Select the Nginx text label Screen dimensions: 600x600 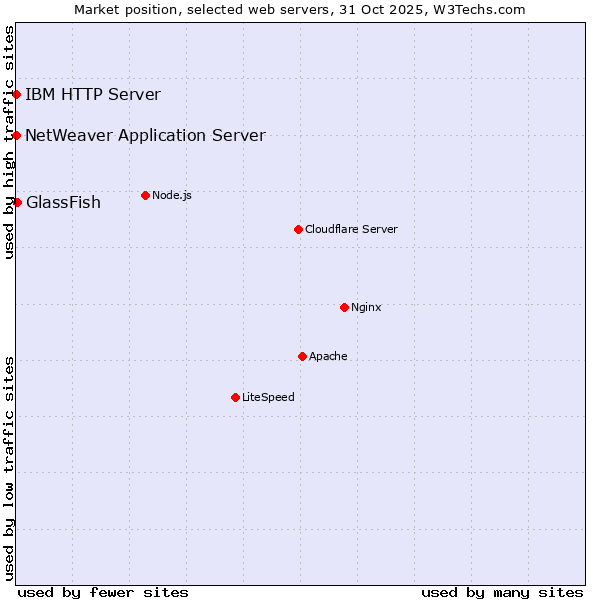[x=366, y=307]
